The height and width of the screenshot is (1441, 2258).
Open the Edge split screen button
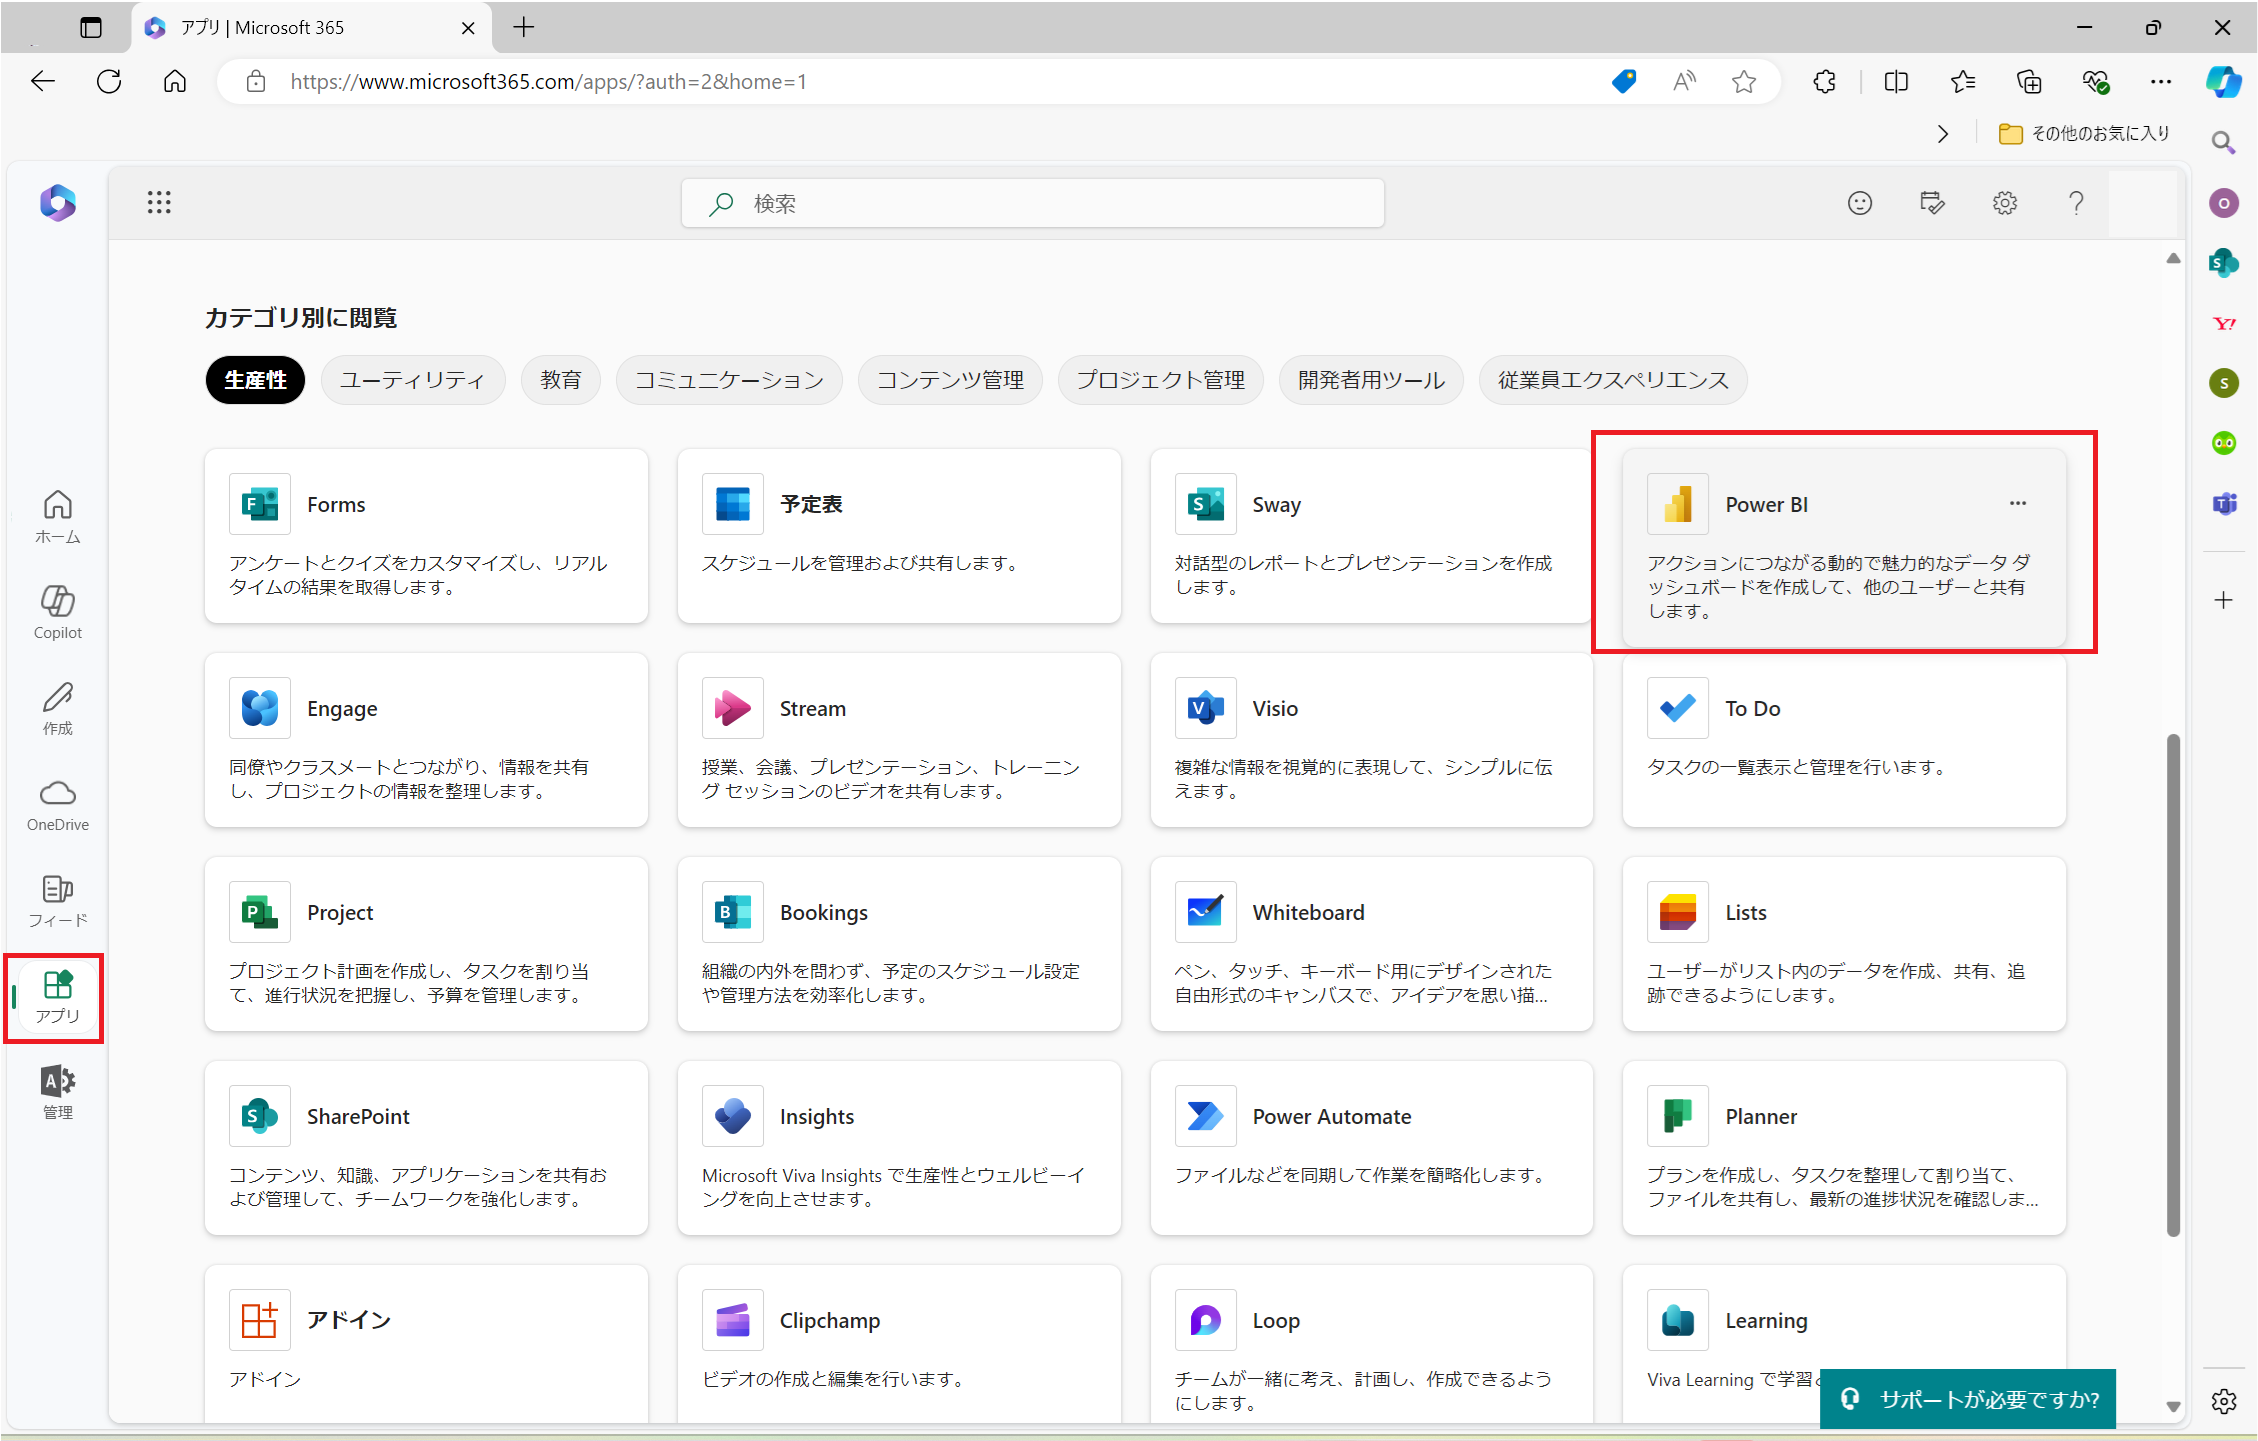[1896, 82]
